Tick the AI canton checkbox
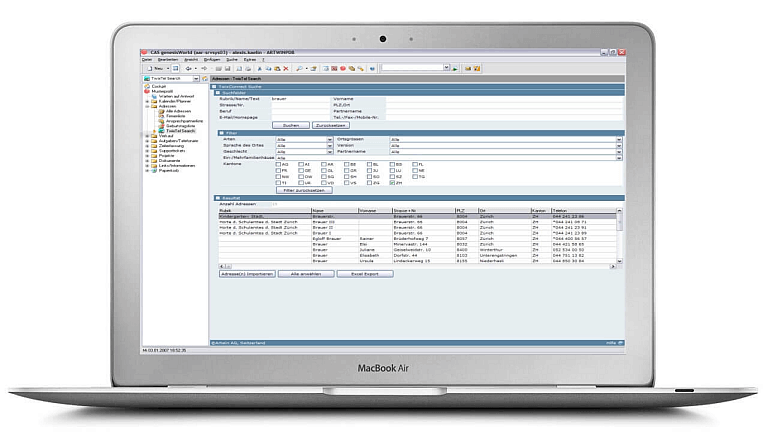The image size is (768, 445). (301, 164)
